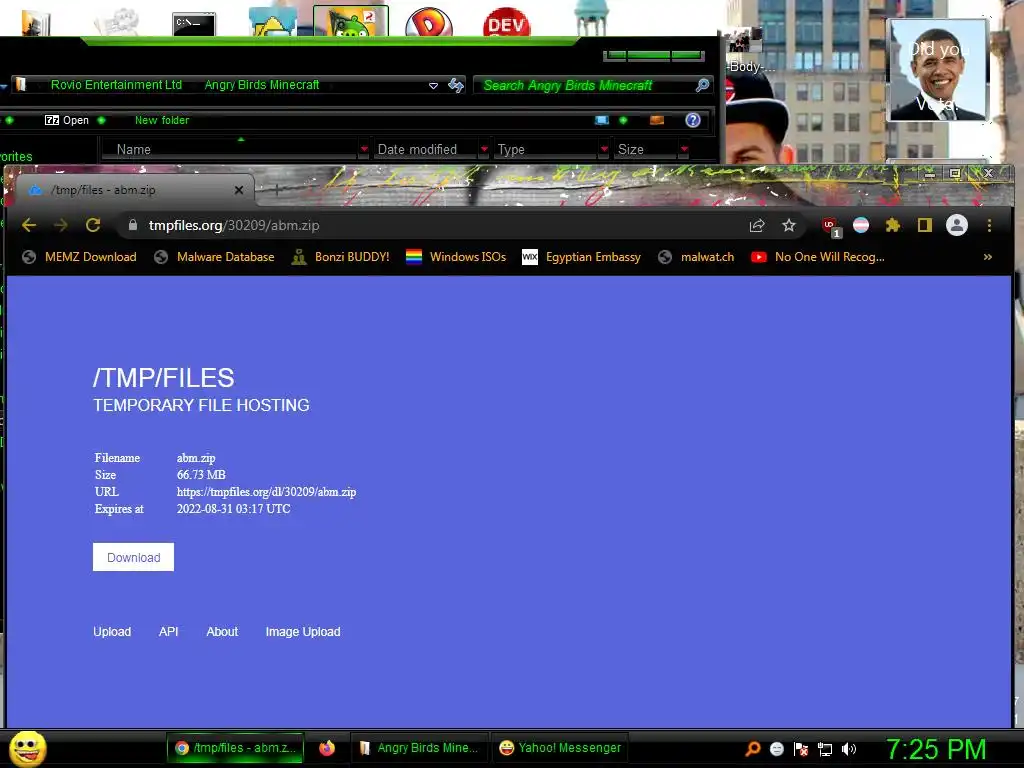Open No One Will Recog... YouTube bookmark
The image size is (1024, 768).
818,257
